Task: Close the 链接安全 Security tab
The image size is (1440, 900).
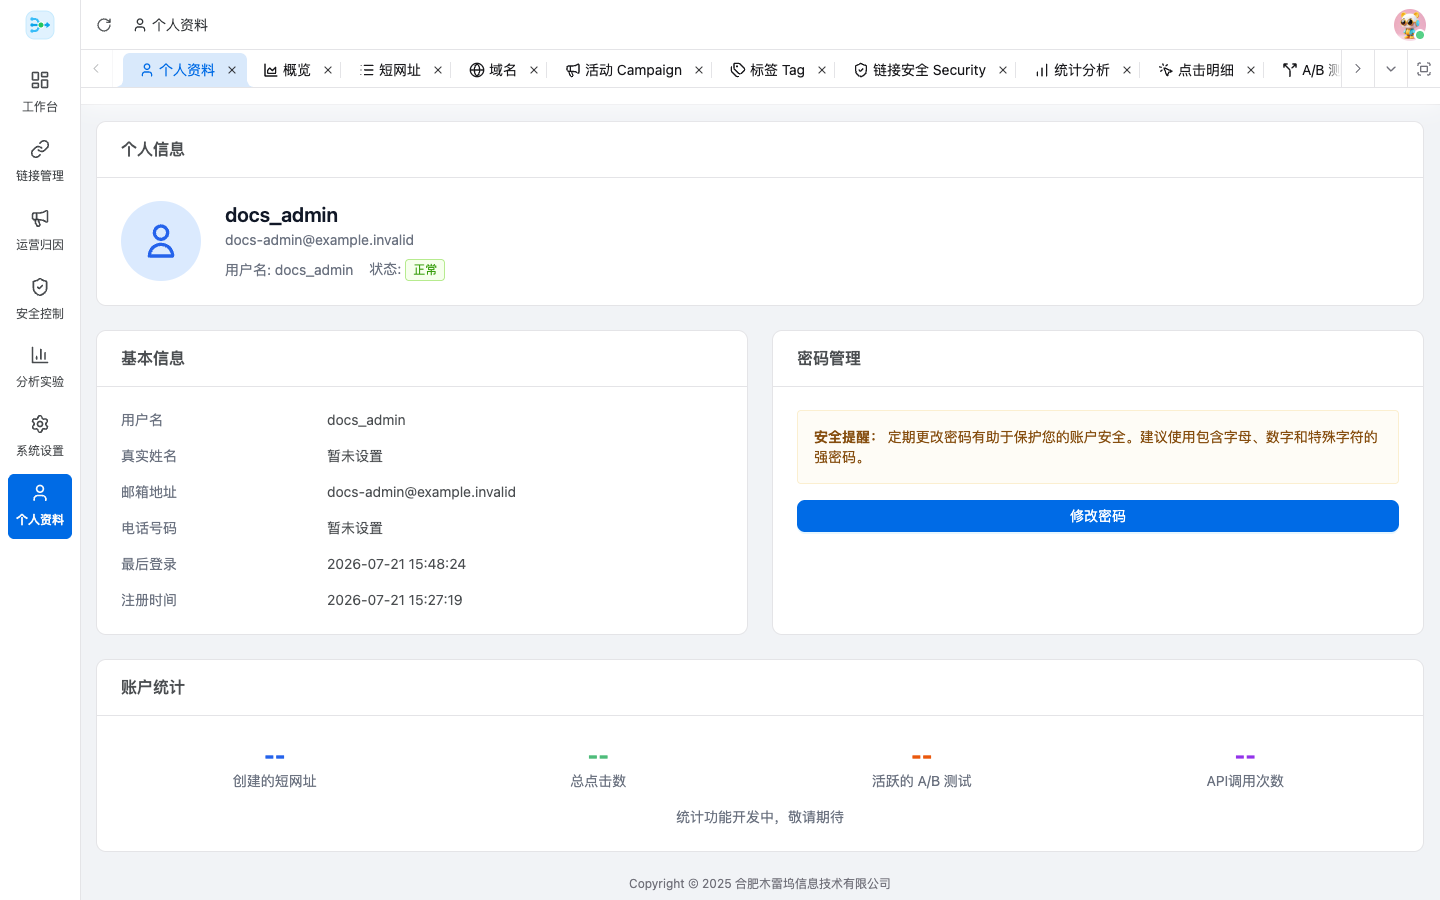Action: 1003,70
